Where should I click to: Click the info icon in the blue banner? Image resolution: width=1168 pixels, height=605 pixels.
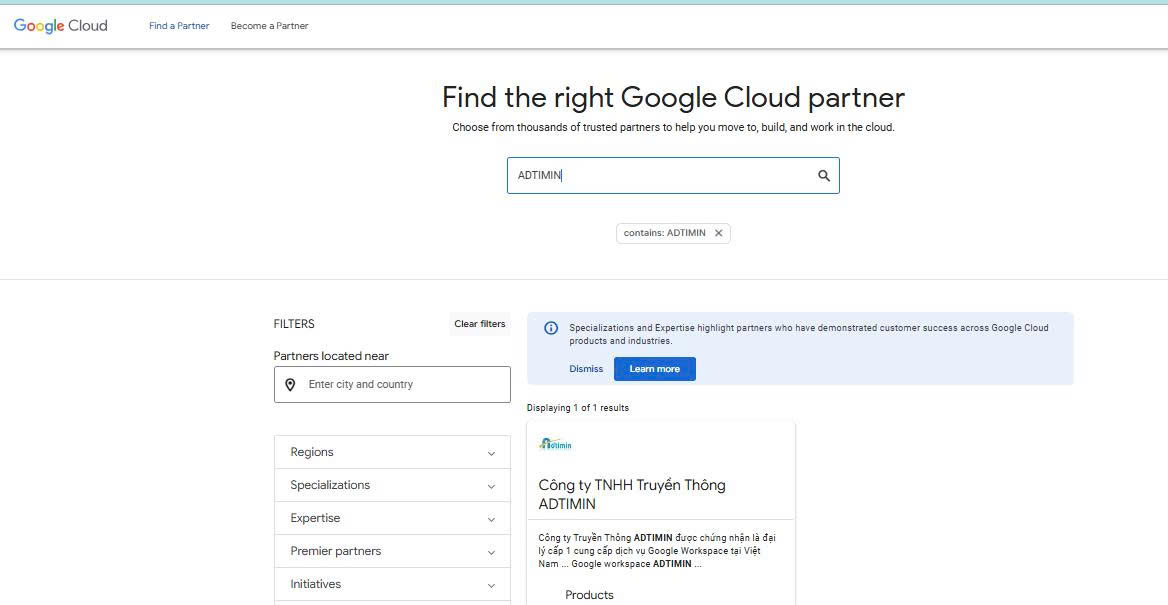click(551, 329)
